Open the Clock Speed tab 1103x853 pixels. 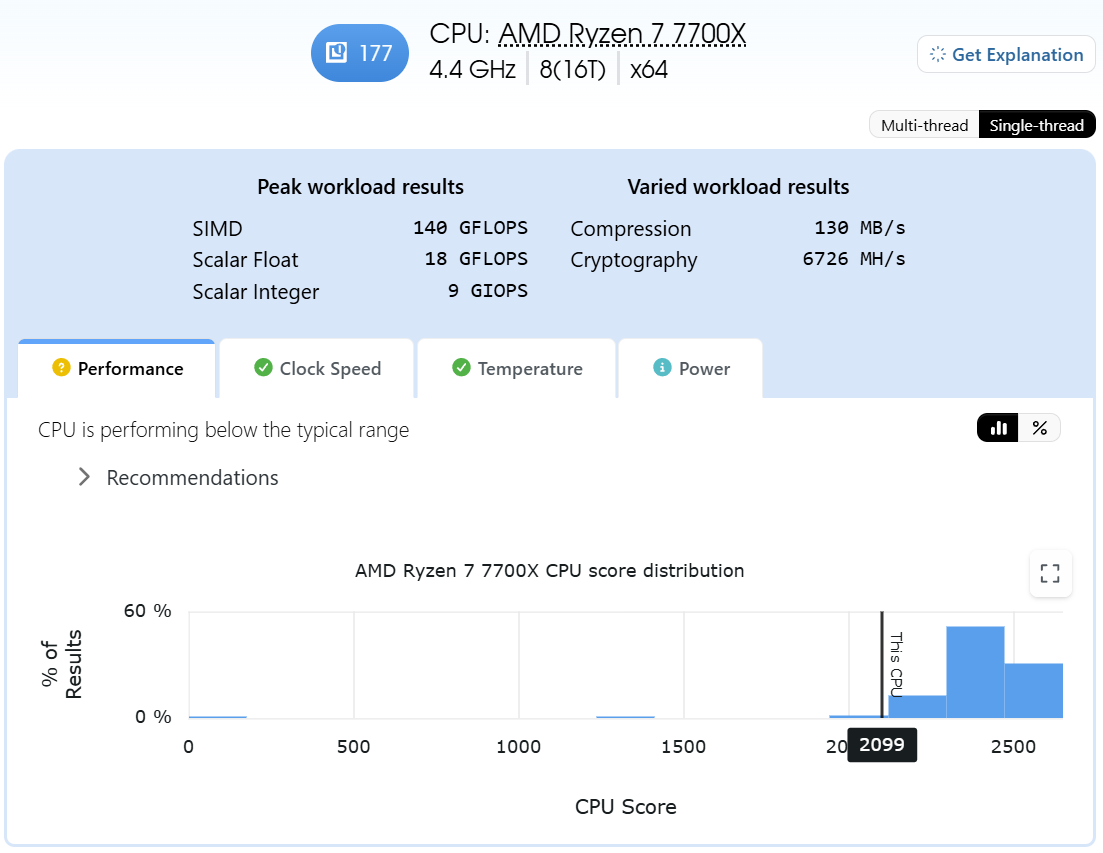pyautogui.click(x=317, y=368)
